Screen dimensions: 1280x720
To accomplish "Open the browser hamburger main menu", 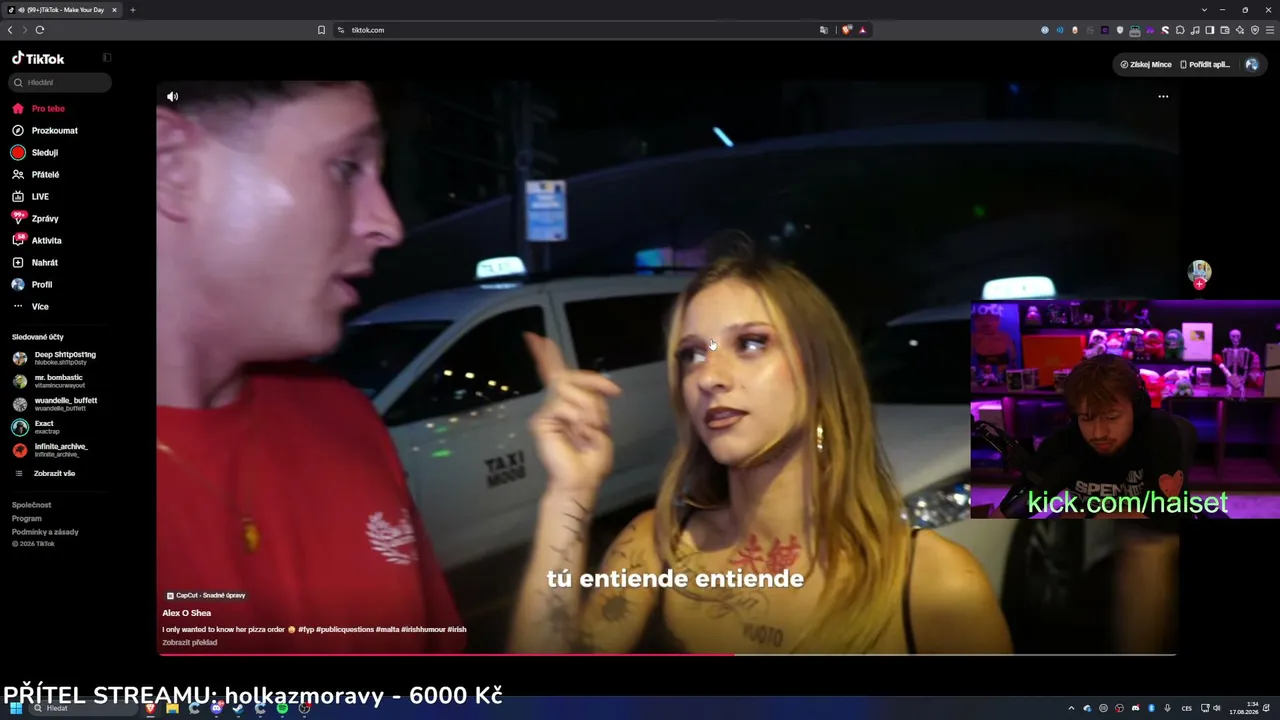I will pos(1270,30).
